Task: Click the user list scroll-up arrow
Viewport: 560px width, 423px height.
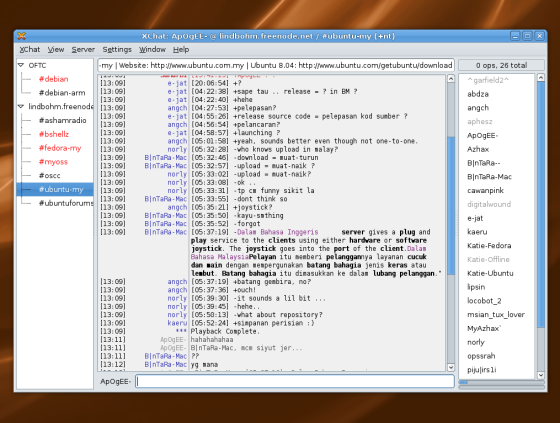Action: (541, 78)
